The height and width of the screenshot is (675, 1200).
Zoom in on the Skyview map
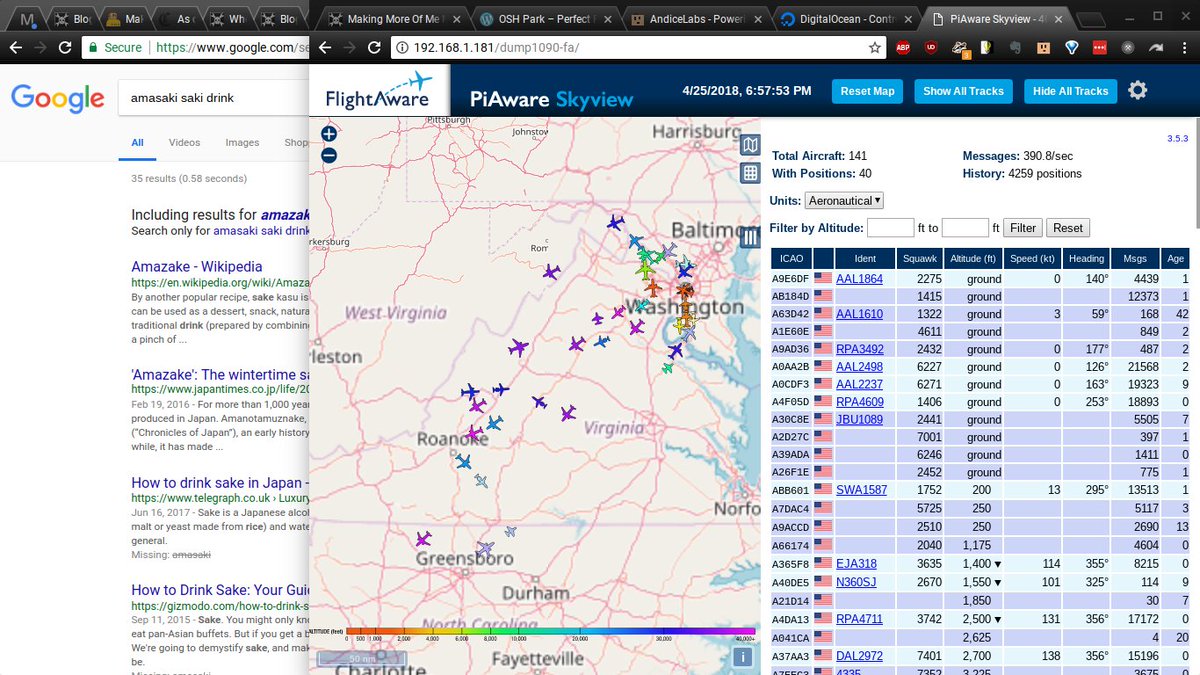coord(329,133)
